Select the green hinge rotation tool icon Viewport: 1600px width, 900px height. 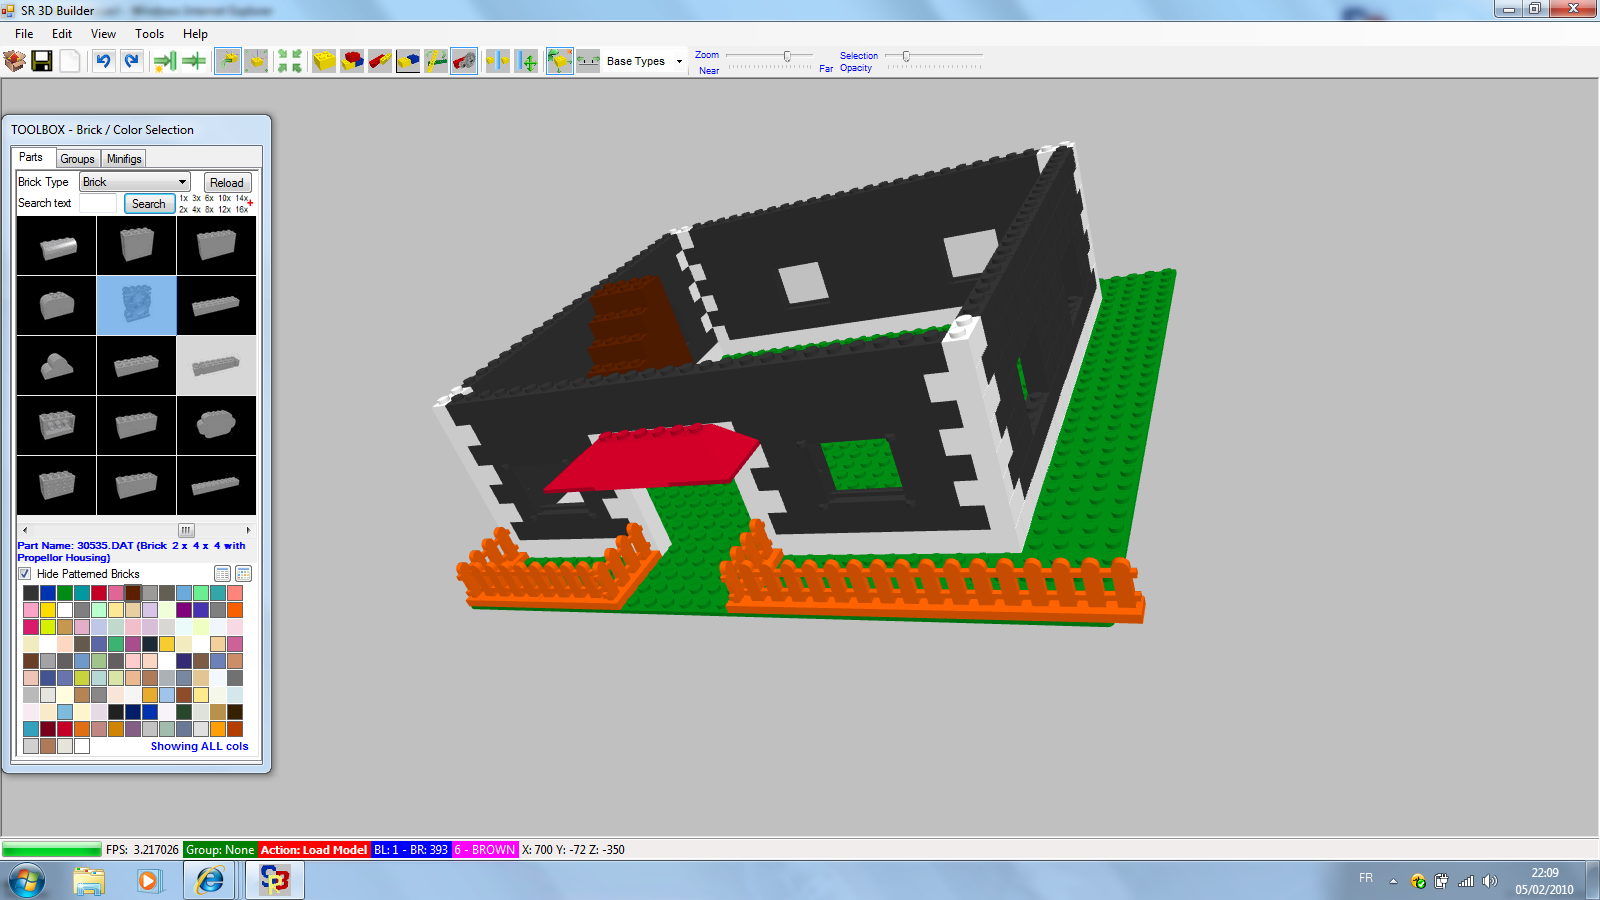click(435, 61)
